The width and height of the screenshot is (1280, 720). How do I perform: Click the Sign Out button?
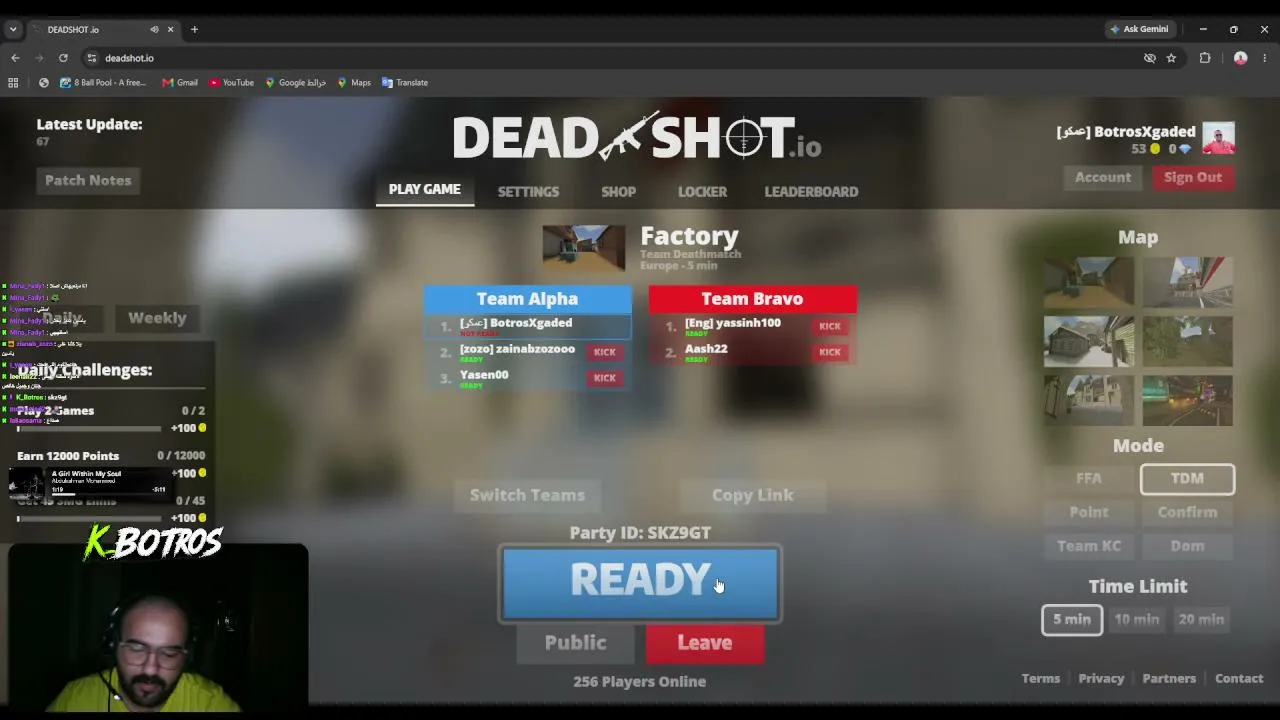point(1193,178)
